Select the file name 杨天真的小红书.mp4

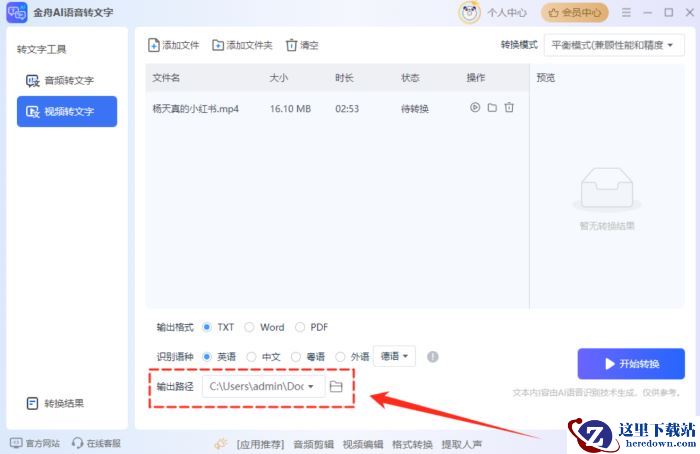tap(196, 109)
